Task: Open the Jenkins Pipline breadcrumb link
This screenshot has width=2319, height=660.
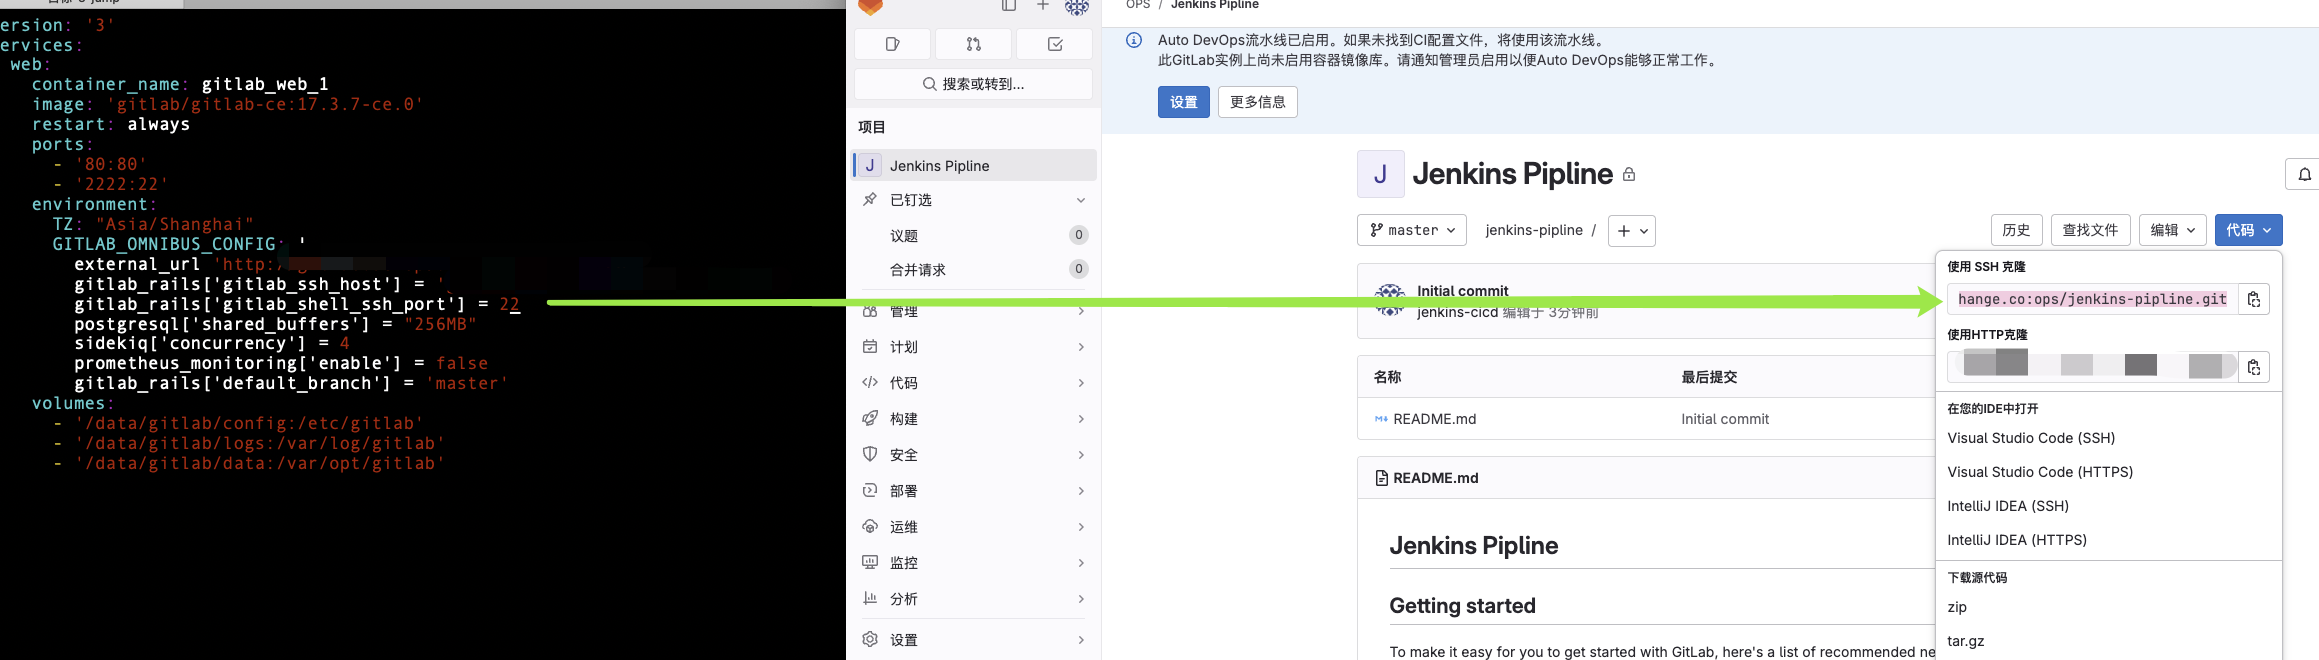Action: pos(1215,5)
